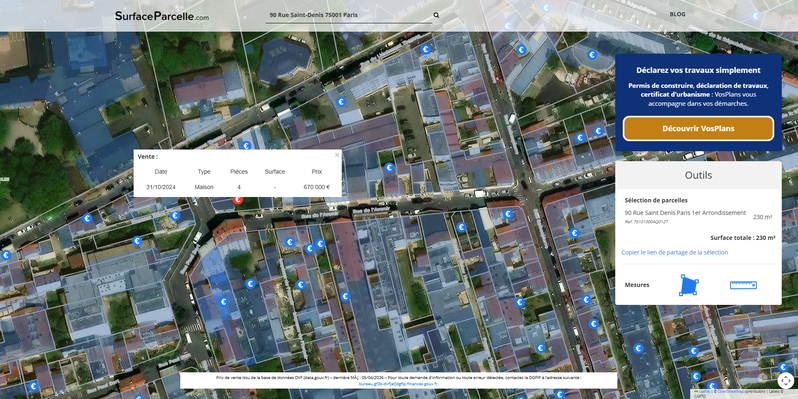798x399 pixels.
Task: Open the dgfip.finances.gouv.fr email link
Action: (398, 384)
